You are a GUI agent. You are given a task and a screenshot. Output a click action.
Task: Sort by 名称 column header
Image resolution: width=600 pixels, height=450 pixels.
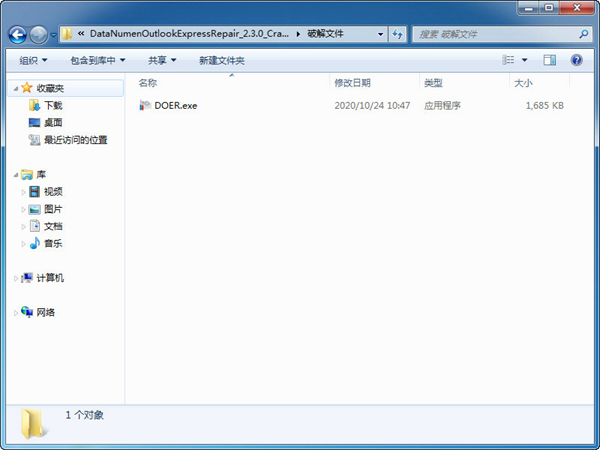[148, 83]
